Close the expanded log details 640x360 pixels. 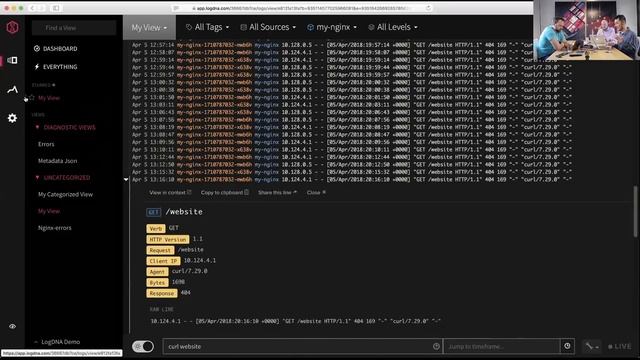pos(316,192)
